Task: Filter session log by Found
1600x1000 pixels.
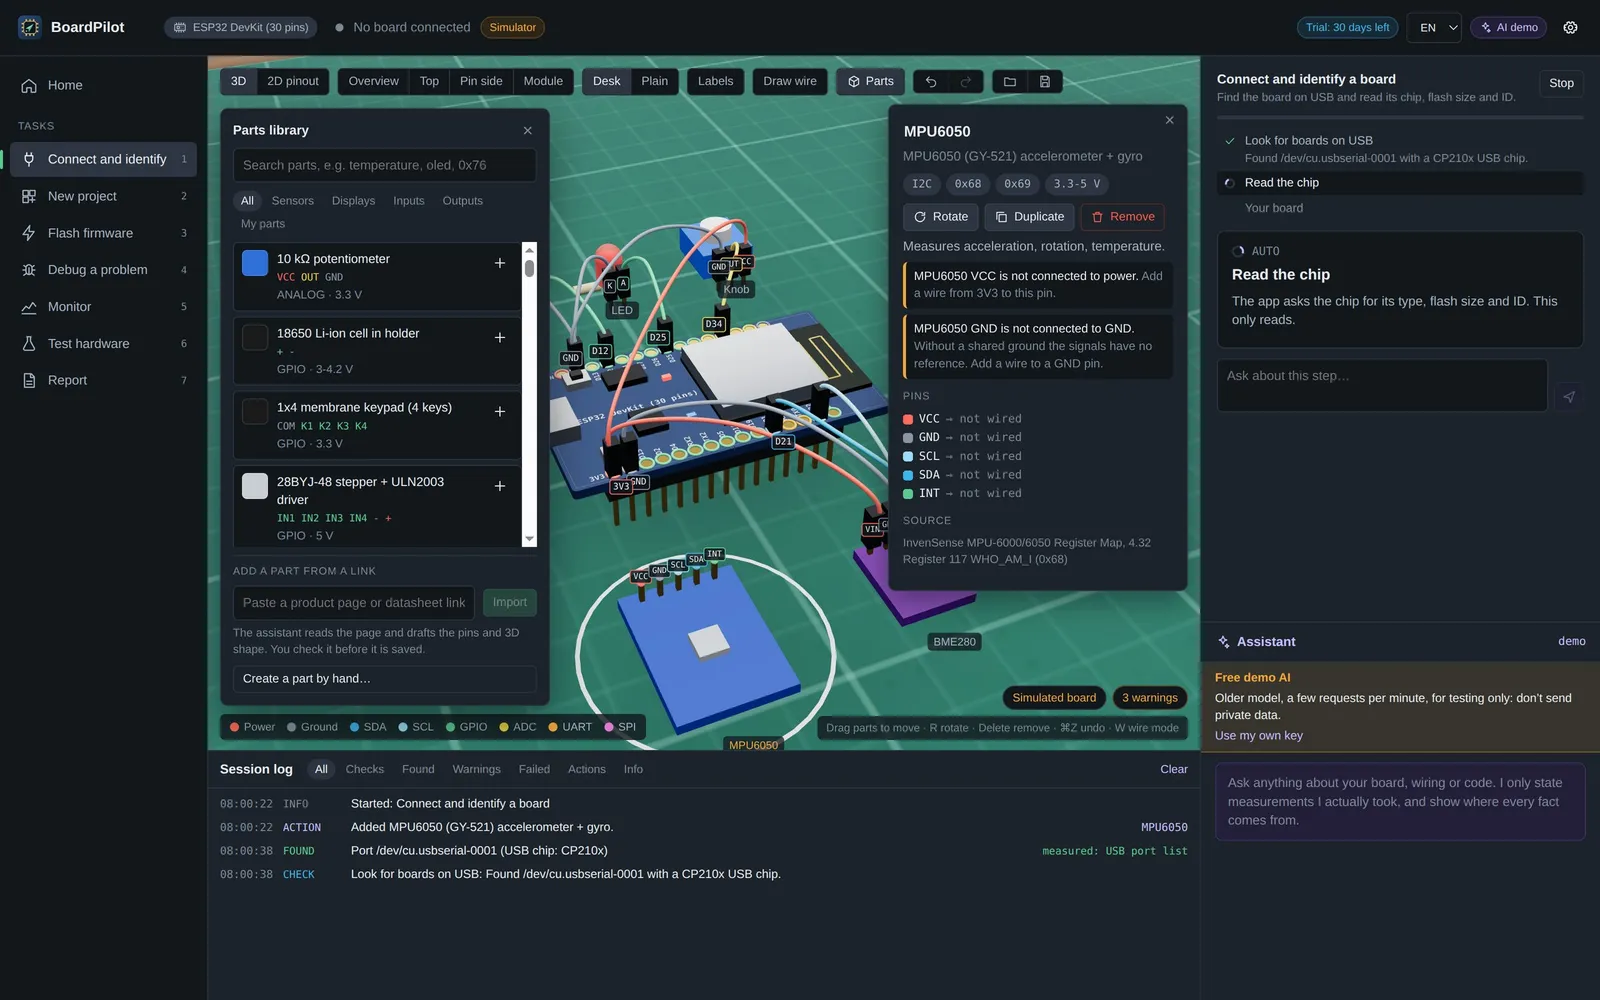Action: [x=418, y=770]
